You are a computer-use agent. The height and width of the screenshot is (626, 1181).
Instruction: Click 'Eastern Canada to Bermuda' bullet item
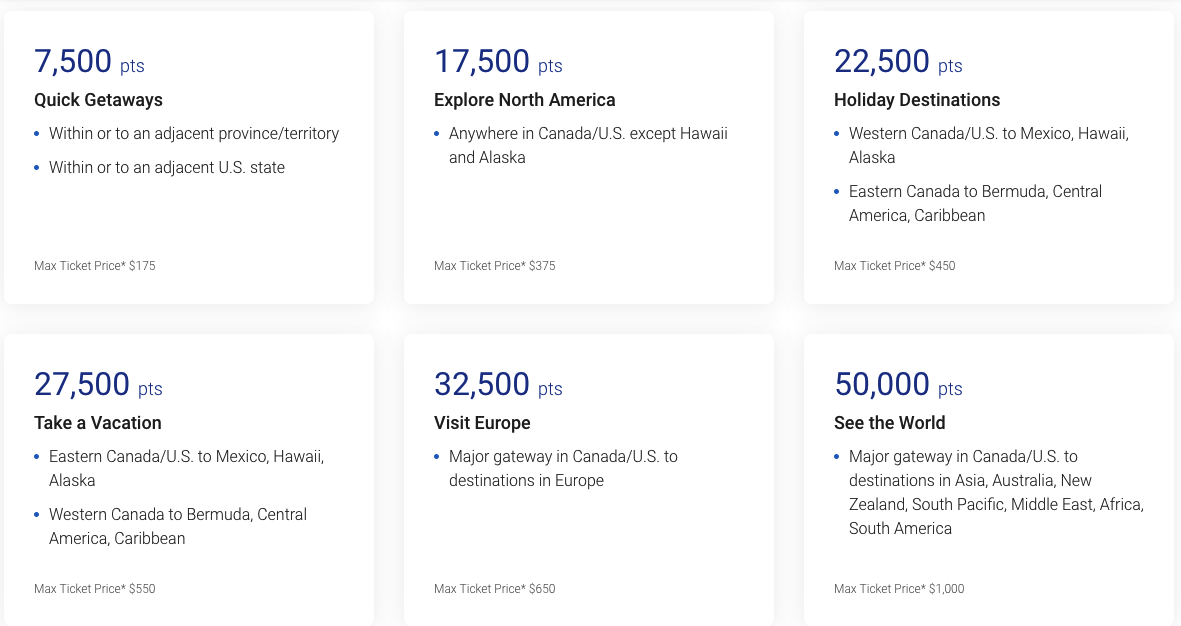point(975,203)
